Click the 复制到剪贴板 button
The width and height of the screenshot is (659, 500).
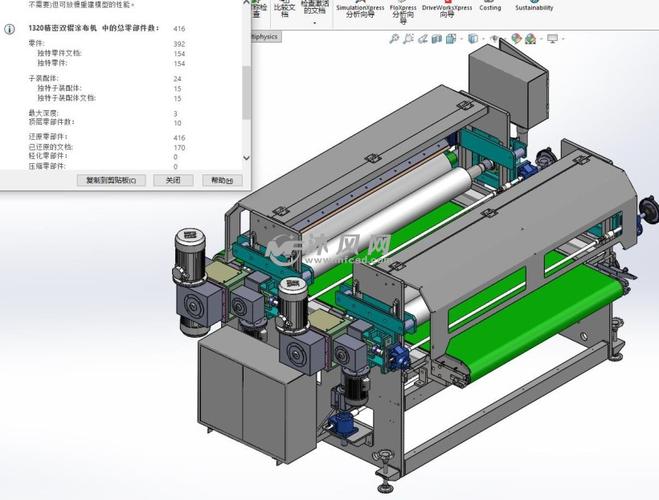112,180
